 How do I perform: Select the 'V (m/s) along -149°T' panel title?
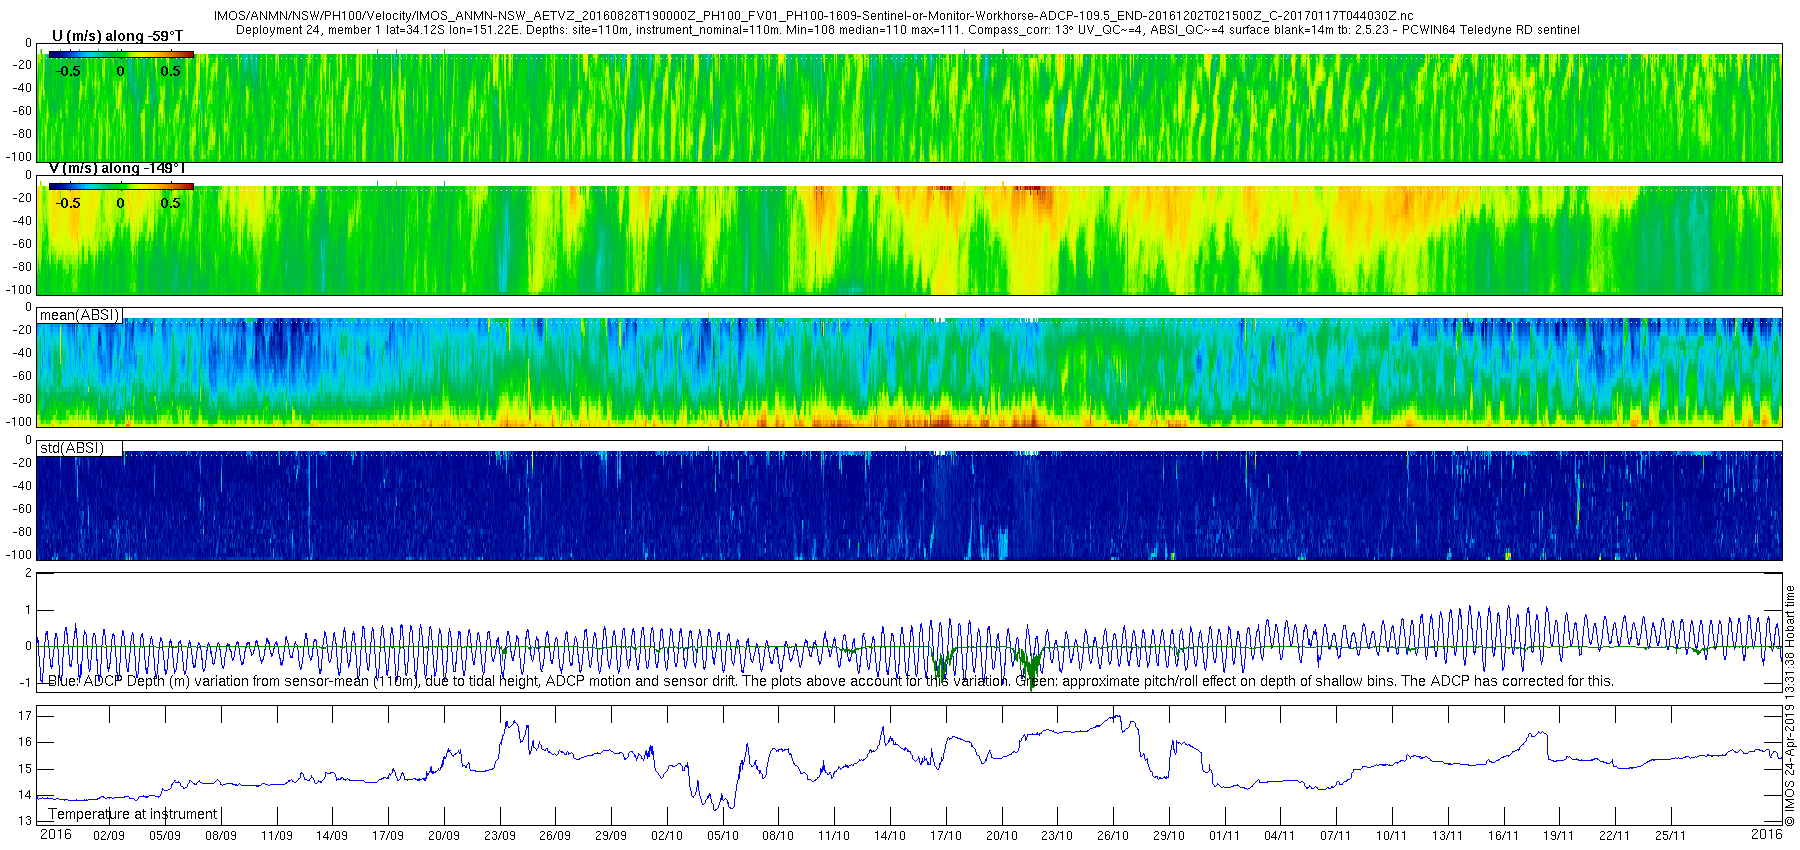click(x=117, y=168)
